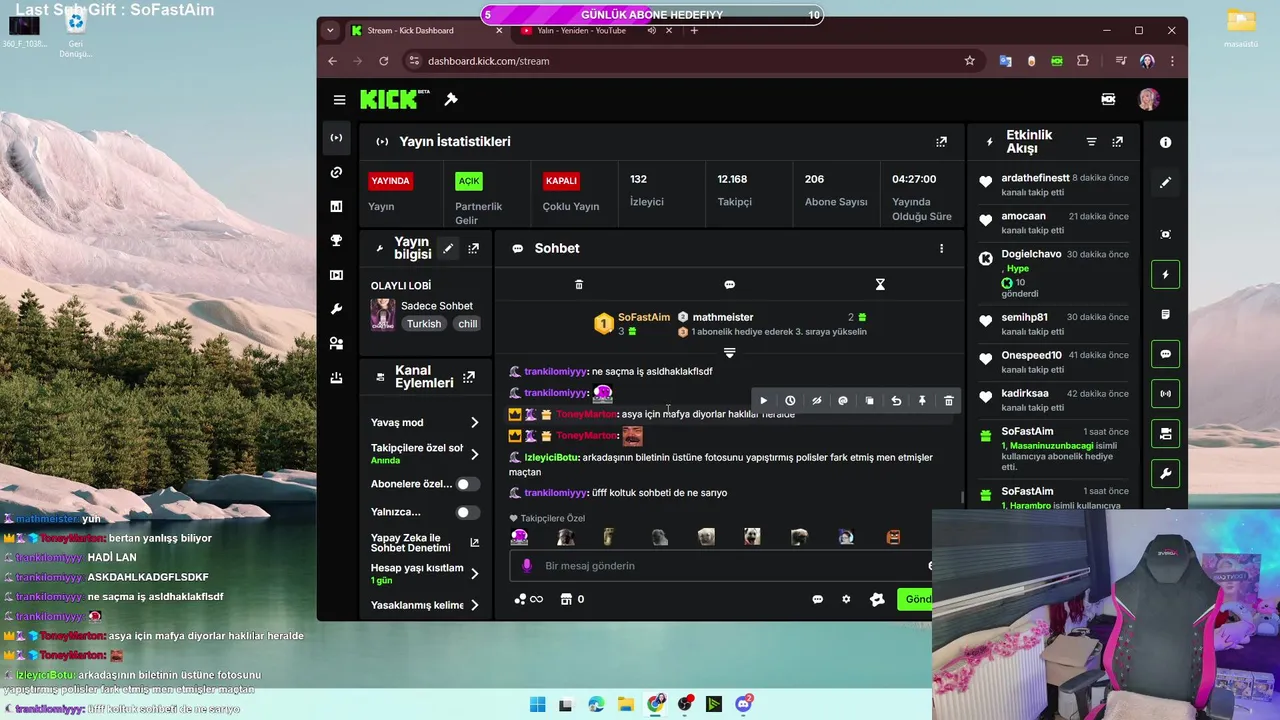Click the chill tag
This screenshot has height=720, width=1280.
(x=468, y=324)
